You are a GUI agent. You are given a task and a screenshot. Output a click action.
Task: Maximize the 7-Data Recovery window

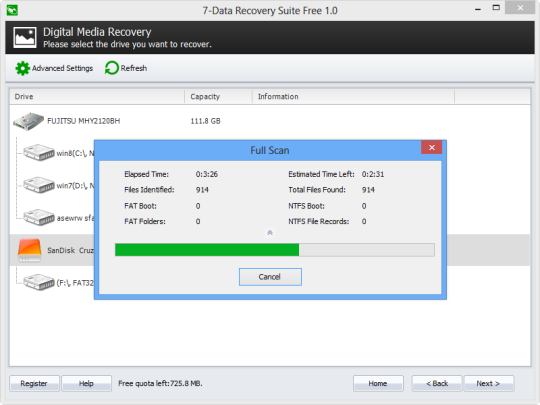496,8
